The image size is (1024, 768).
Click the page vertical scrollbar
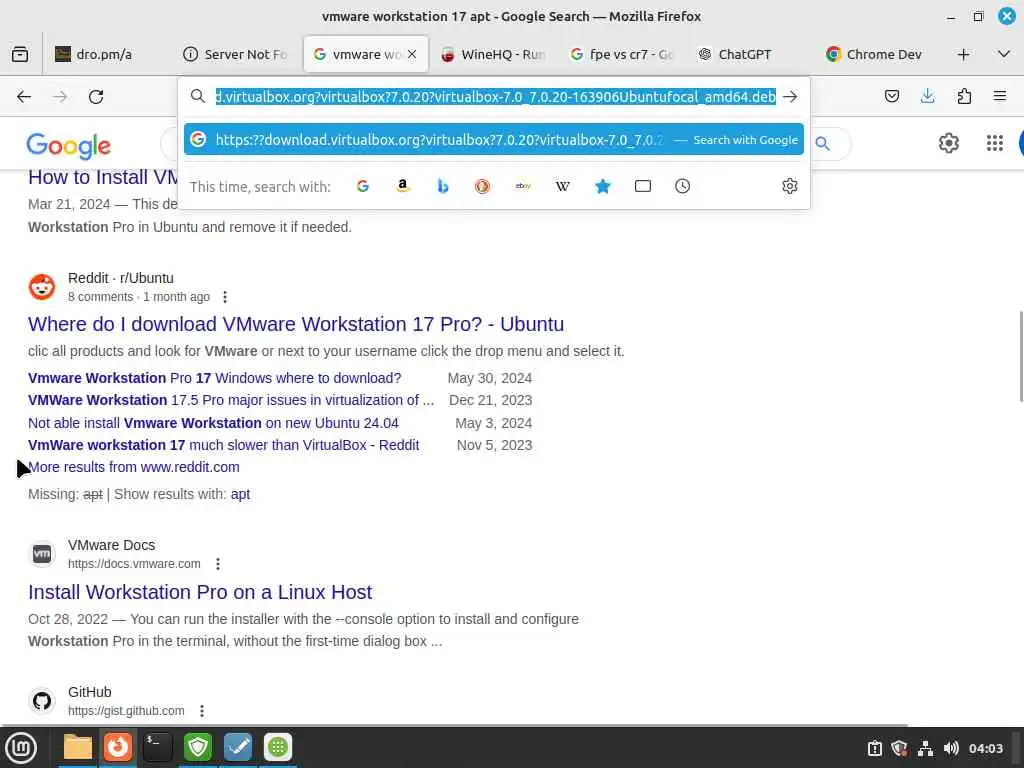tap(1020, 357)
